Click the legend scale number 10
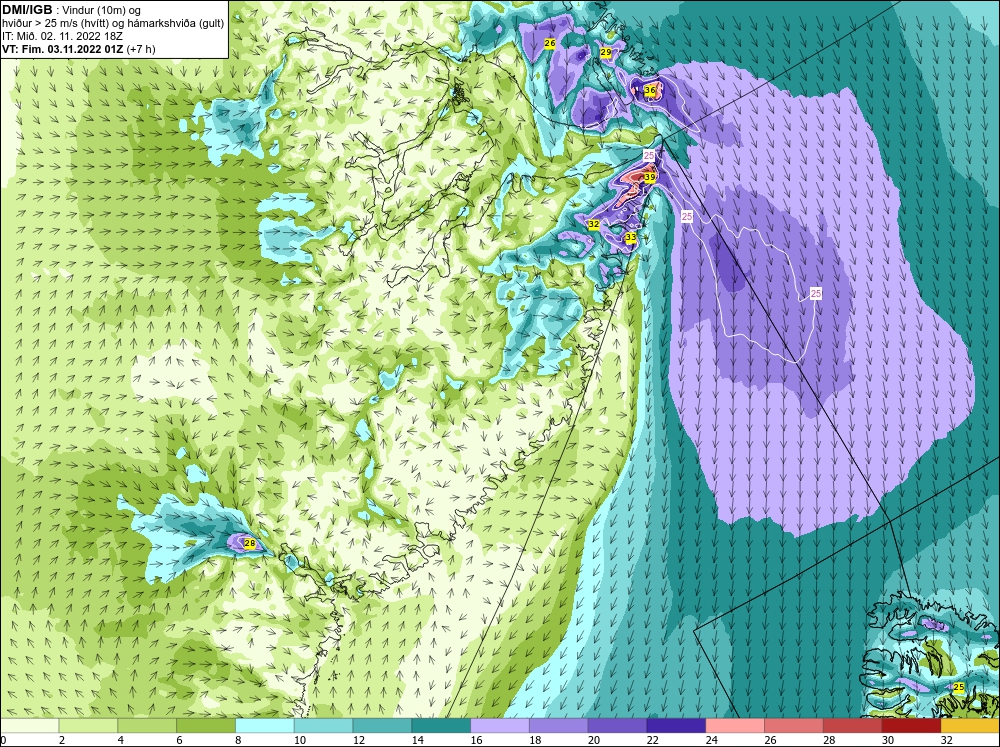The height and width of the screenshot is (747, 1000). point(300,740)
